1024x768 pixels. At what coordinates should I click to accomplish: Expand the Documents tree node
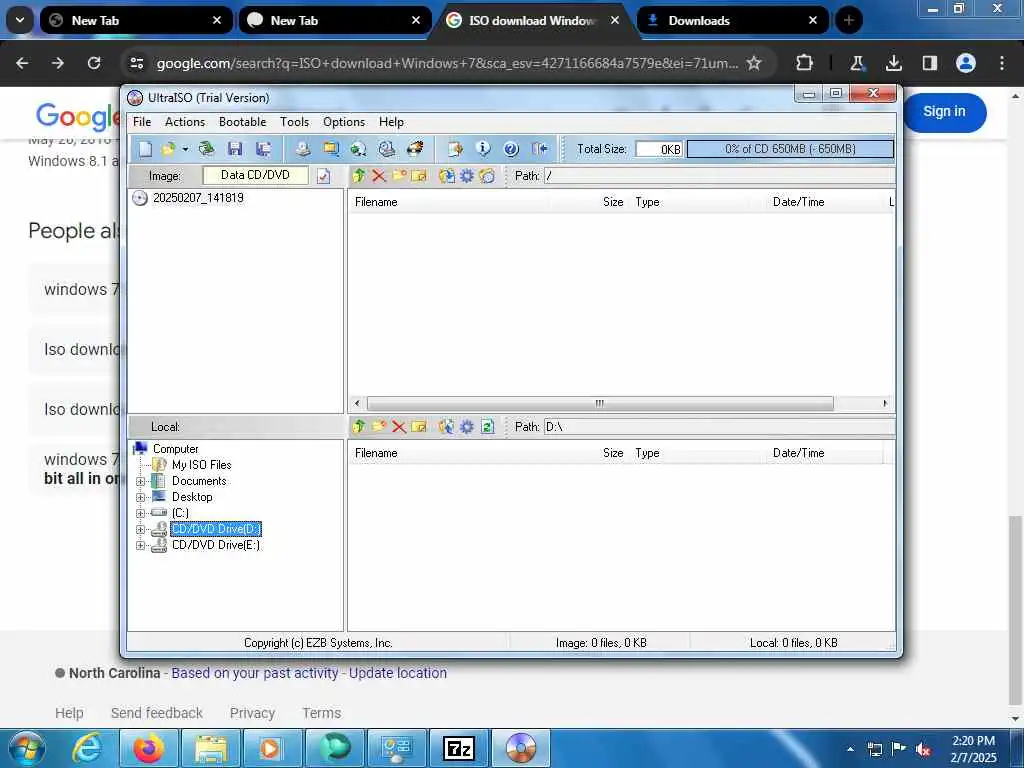[x=140, y=481]
